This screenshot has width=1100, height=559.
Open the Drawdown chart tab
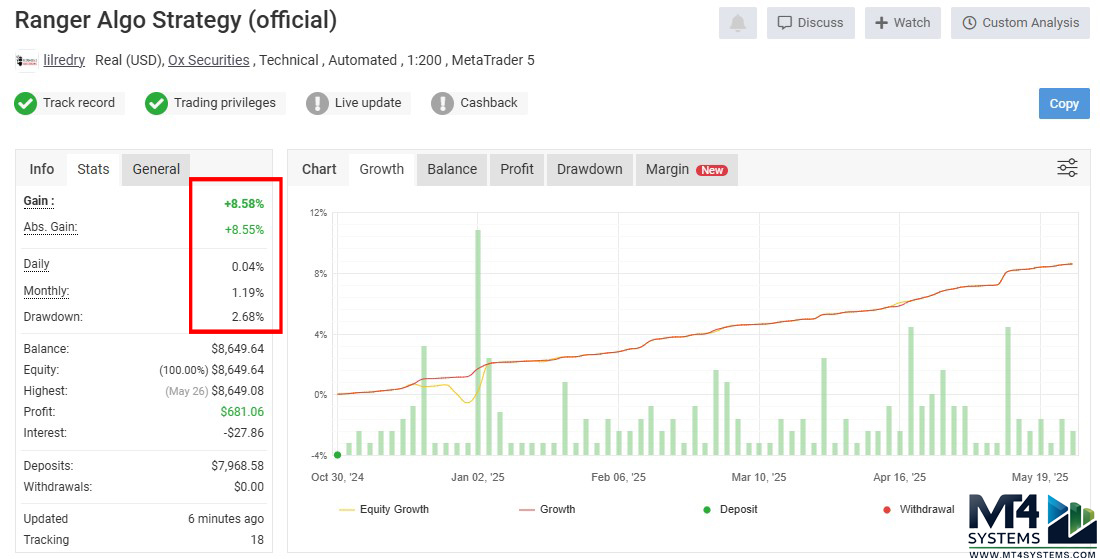589,169
